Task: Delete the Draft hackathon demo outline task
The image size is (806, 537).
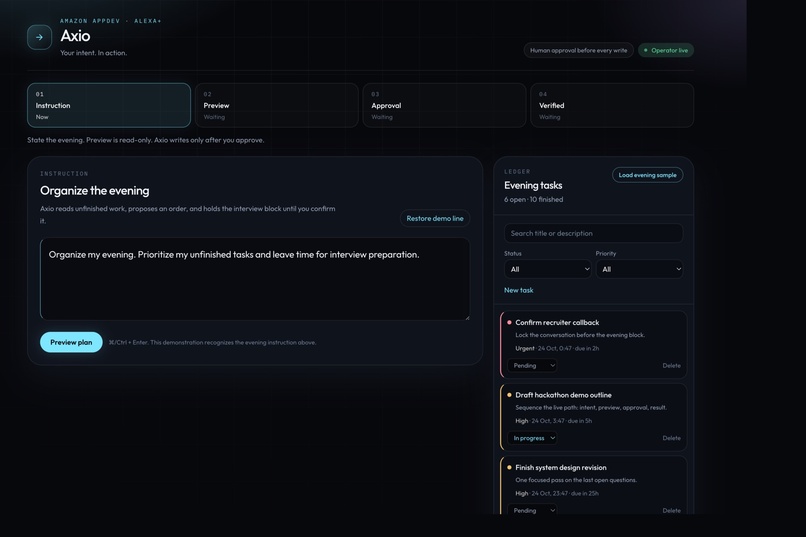Action: [x=671, y=438]
